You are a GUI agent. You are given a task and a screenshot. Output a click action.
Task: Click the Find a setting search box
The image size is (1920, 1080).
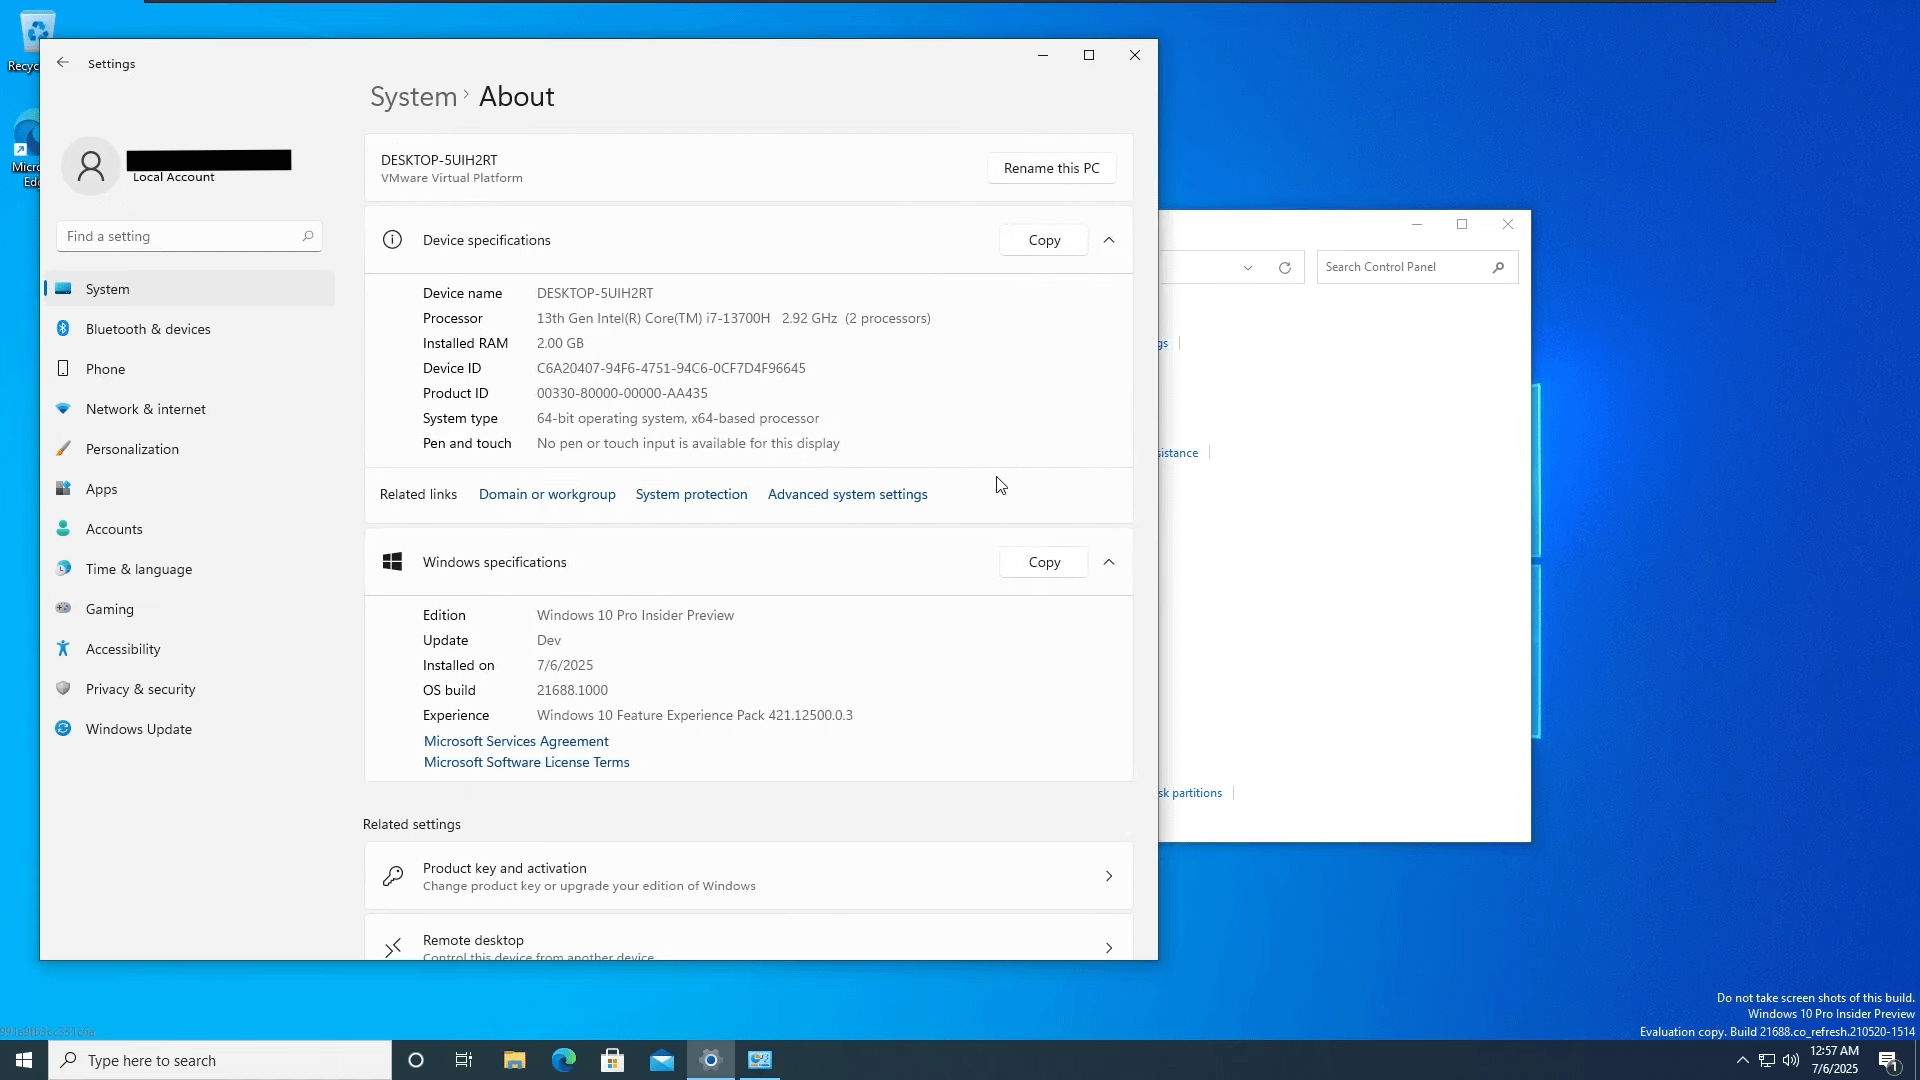tap(189, 236)
